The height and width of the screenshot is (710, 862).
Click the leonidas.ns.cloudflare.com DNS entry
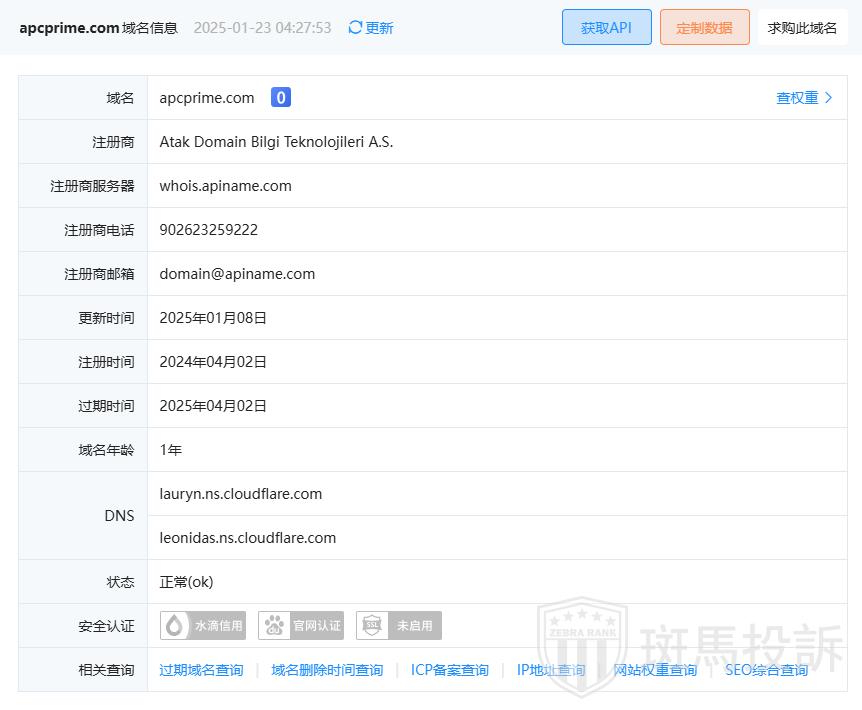tap(248, 538)
